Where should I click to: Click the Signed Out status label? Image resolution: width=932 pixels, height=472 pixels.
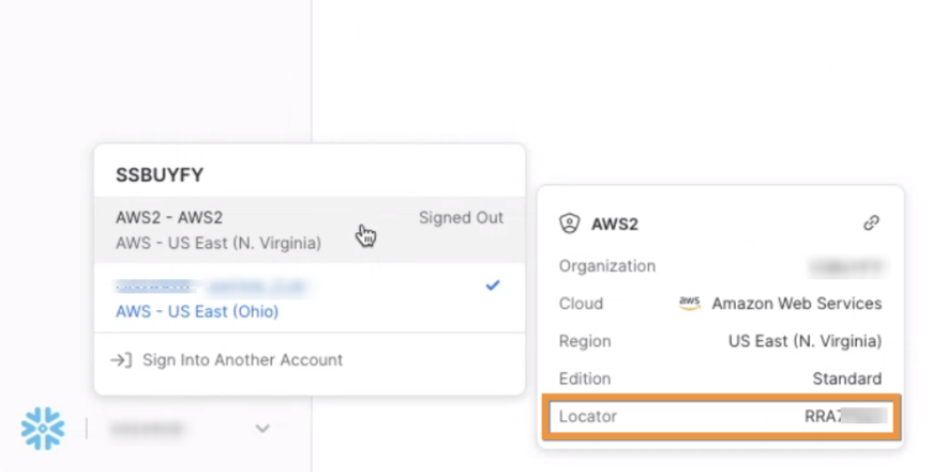pos(461,218)
